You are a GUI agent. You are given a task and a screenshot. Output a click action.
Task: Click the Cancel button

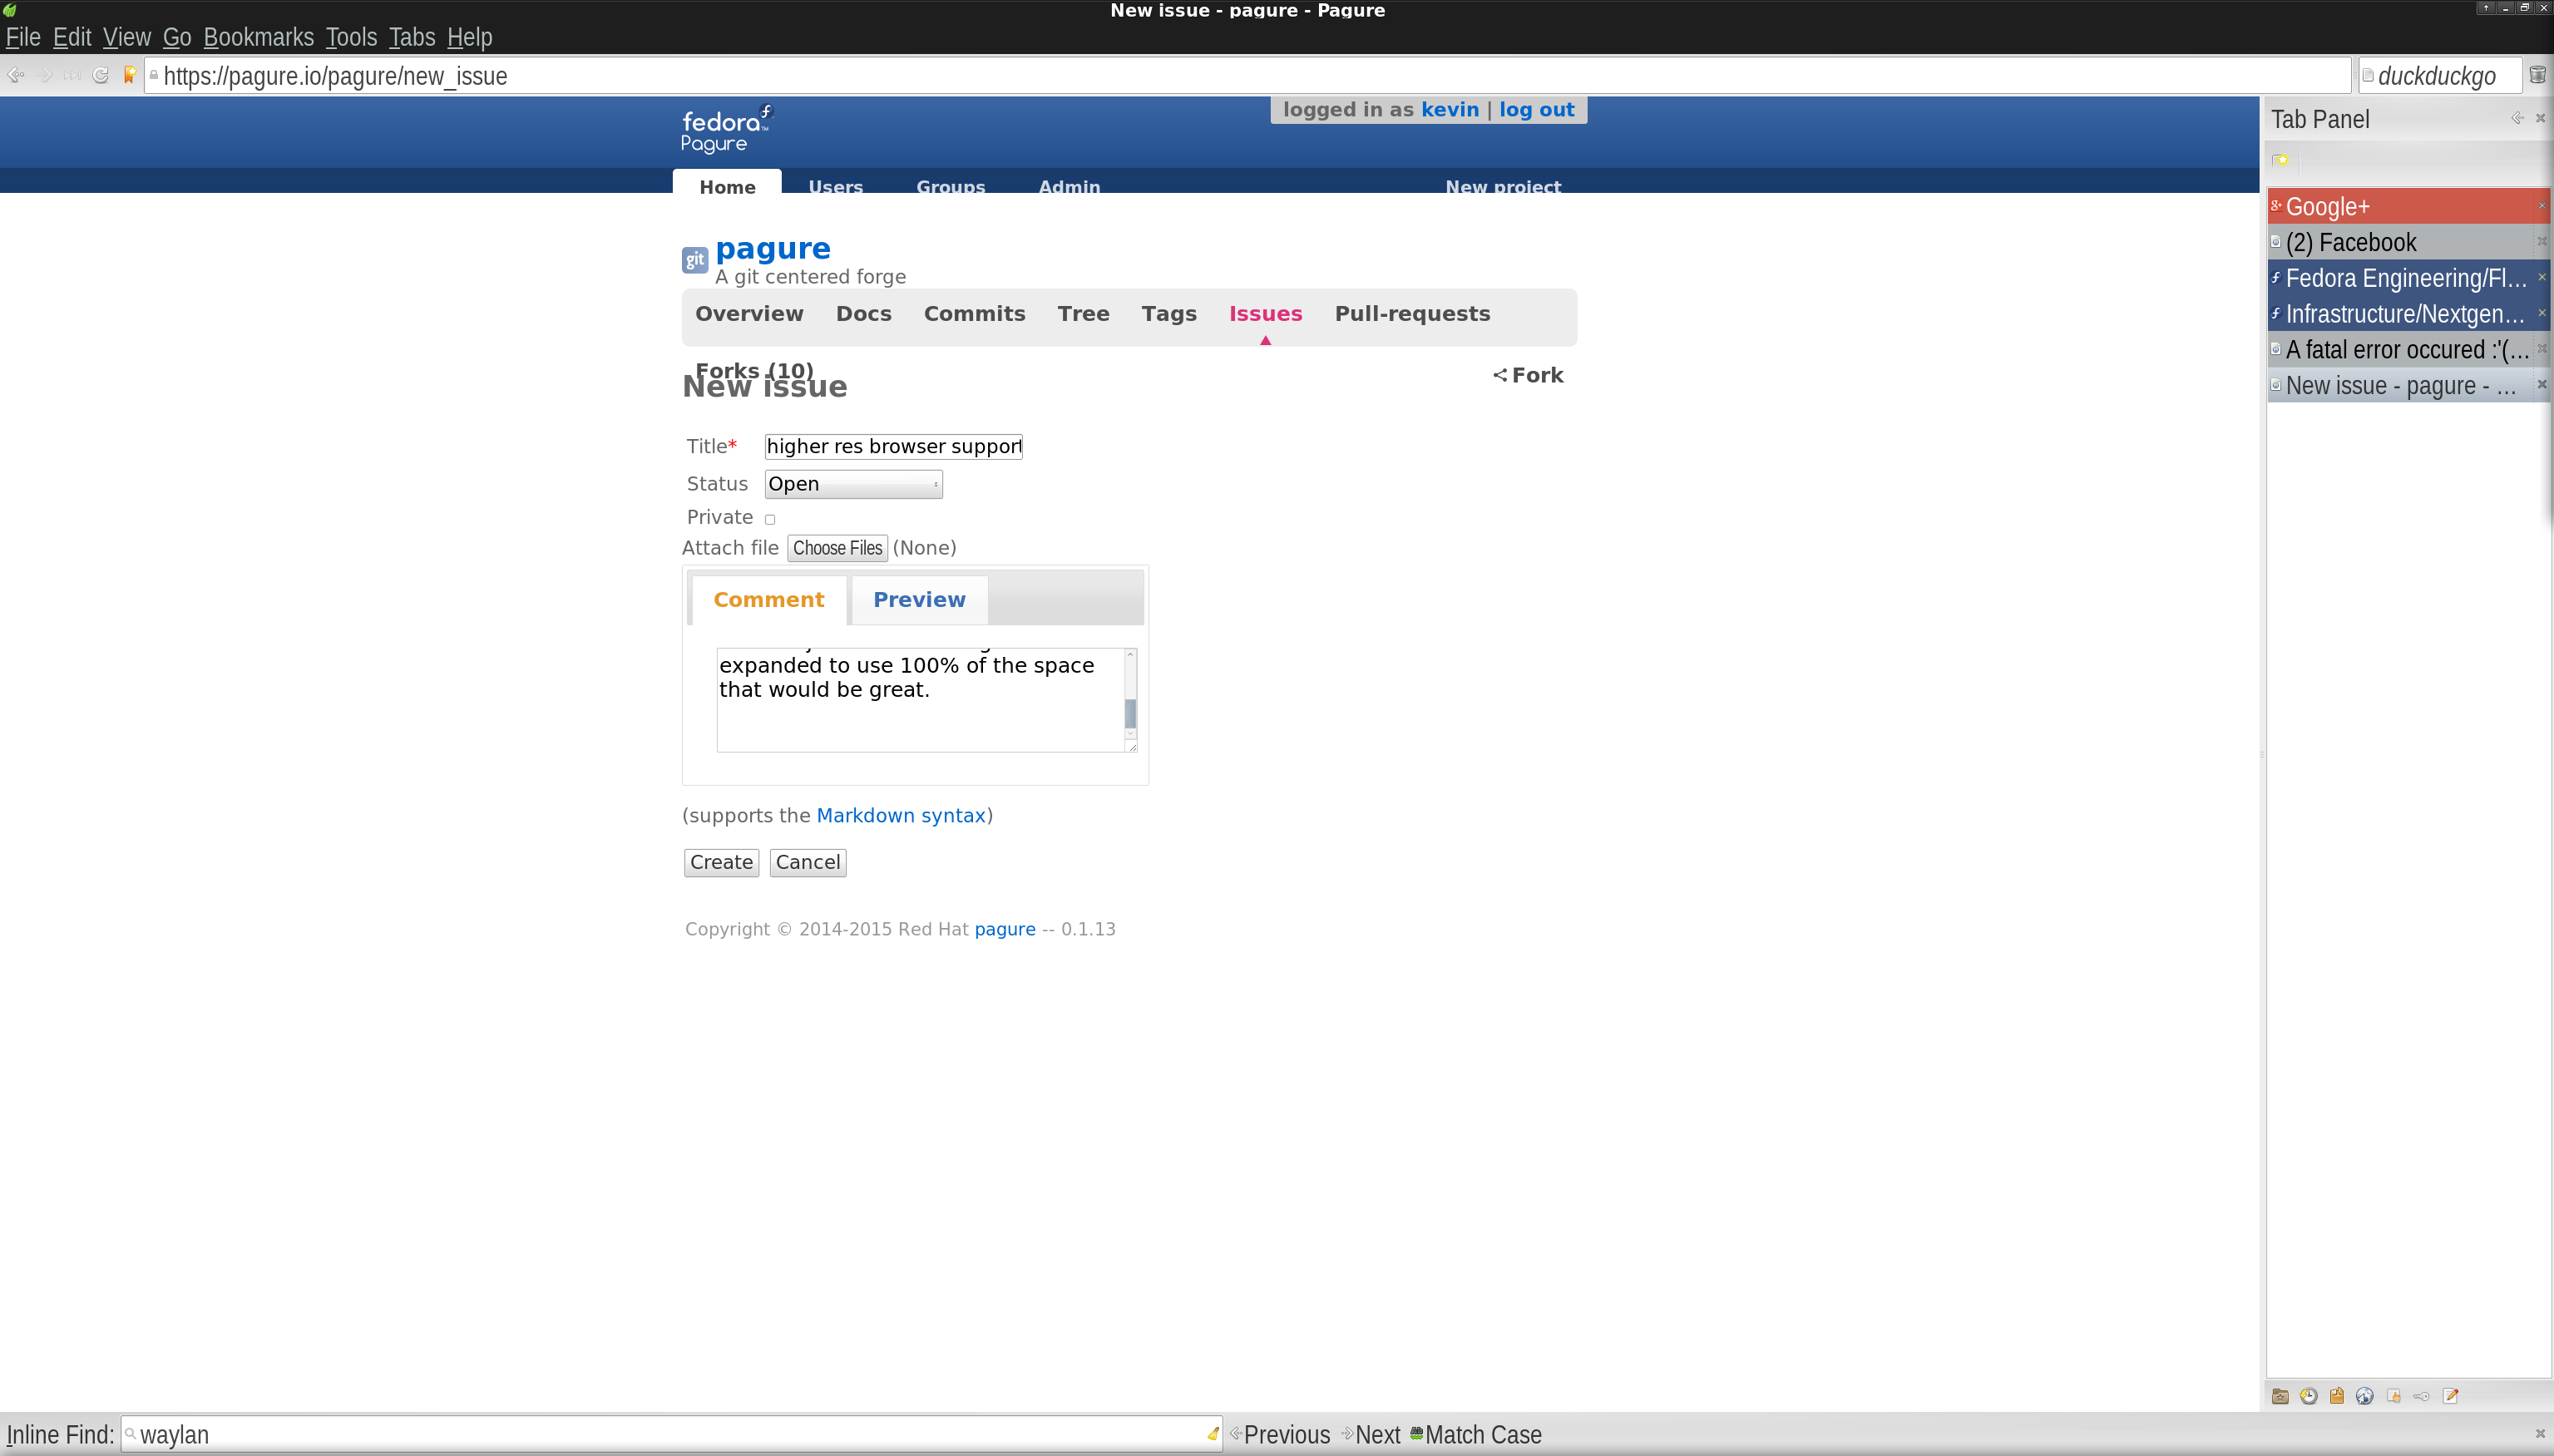[808, 863]
